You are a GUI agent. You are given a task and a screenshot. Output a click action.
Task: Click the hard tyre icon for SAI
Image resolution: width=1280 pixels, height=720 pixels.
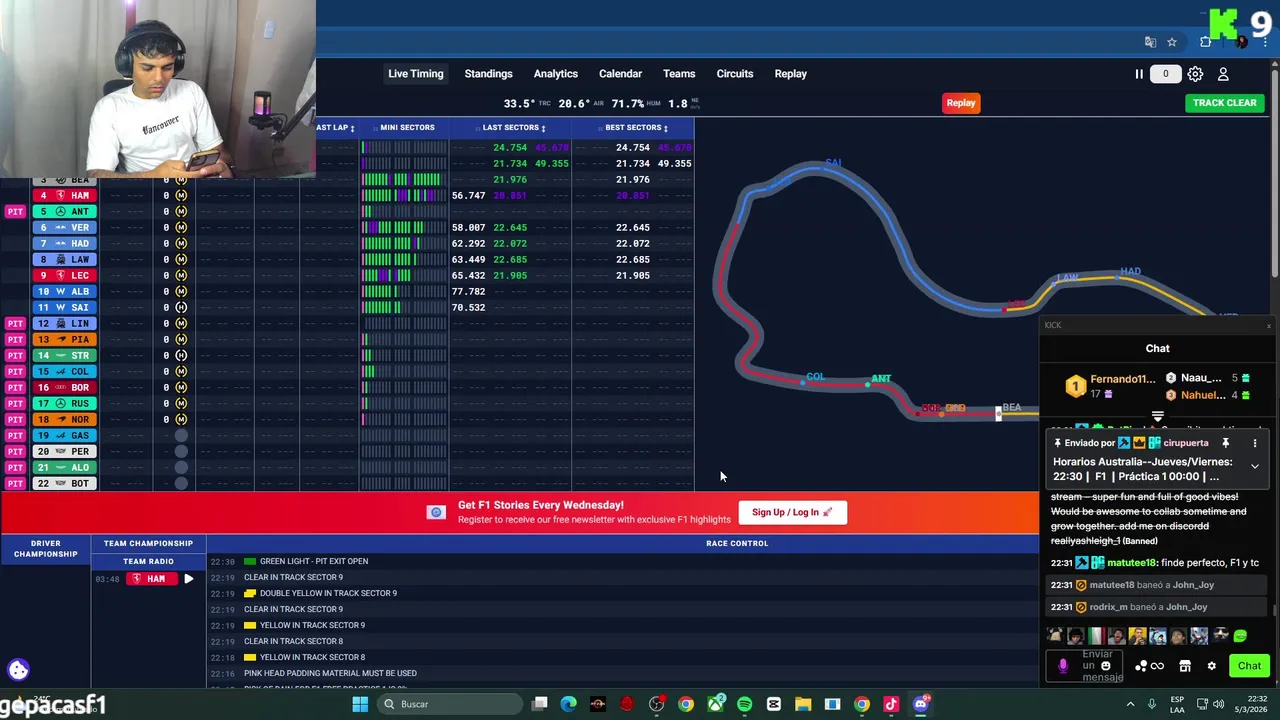[181, 307]
